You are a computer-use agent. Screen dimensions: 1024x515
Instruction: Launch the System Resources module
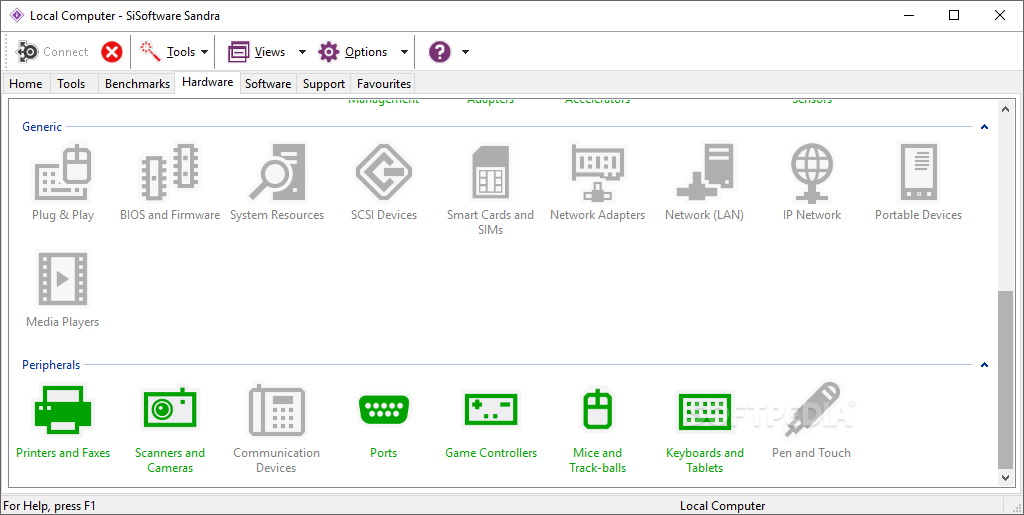(277, 183)
